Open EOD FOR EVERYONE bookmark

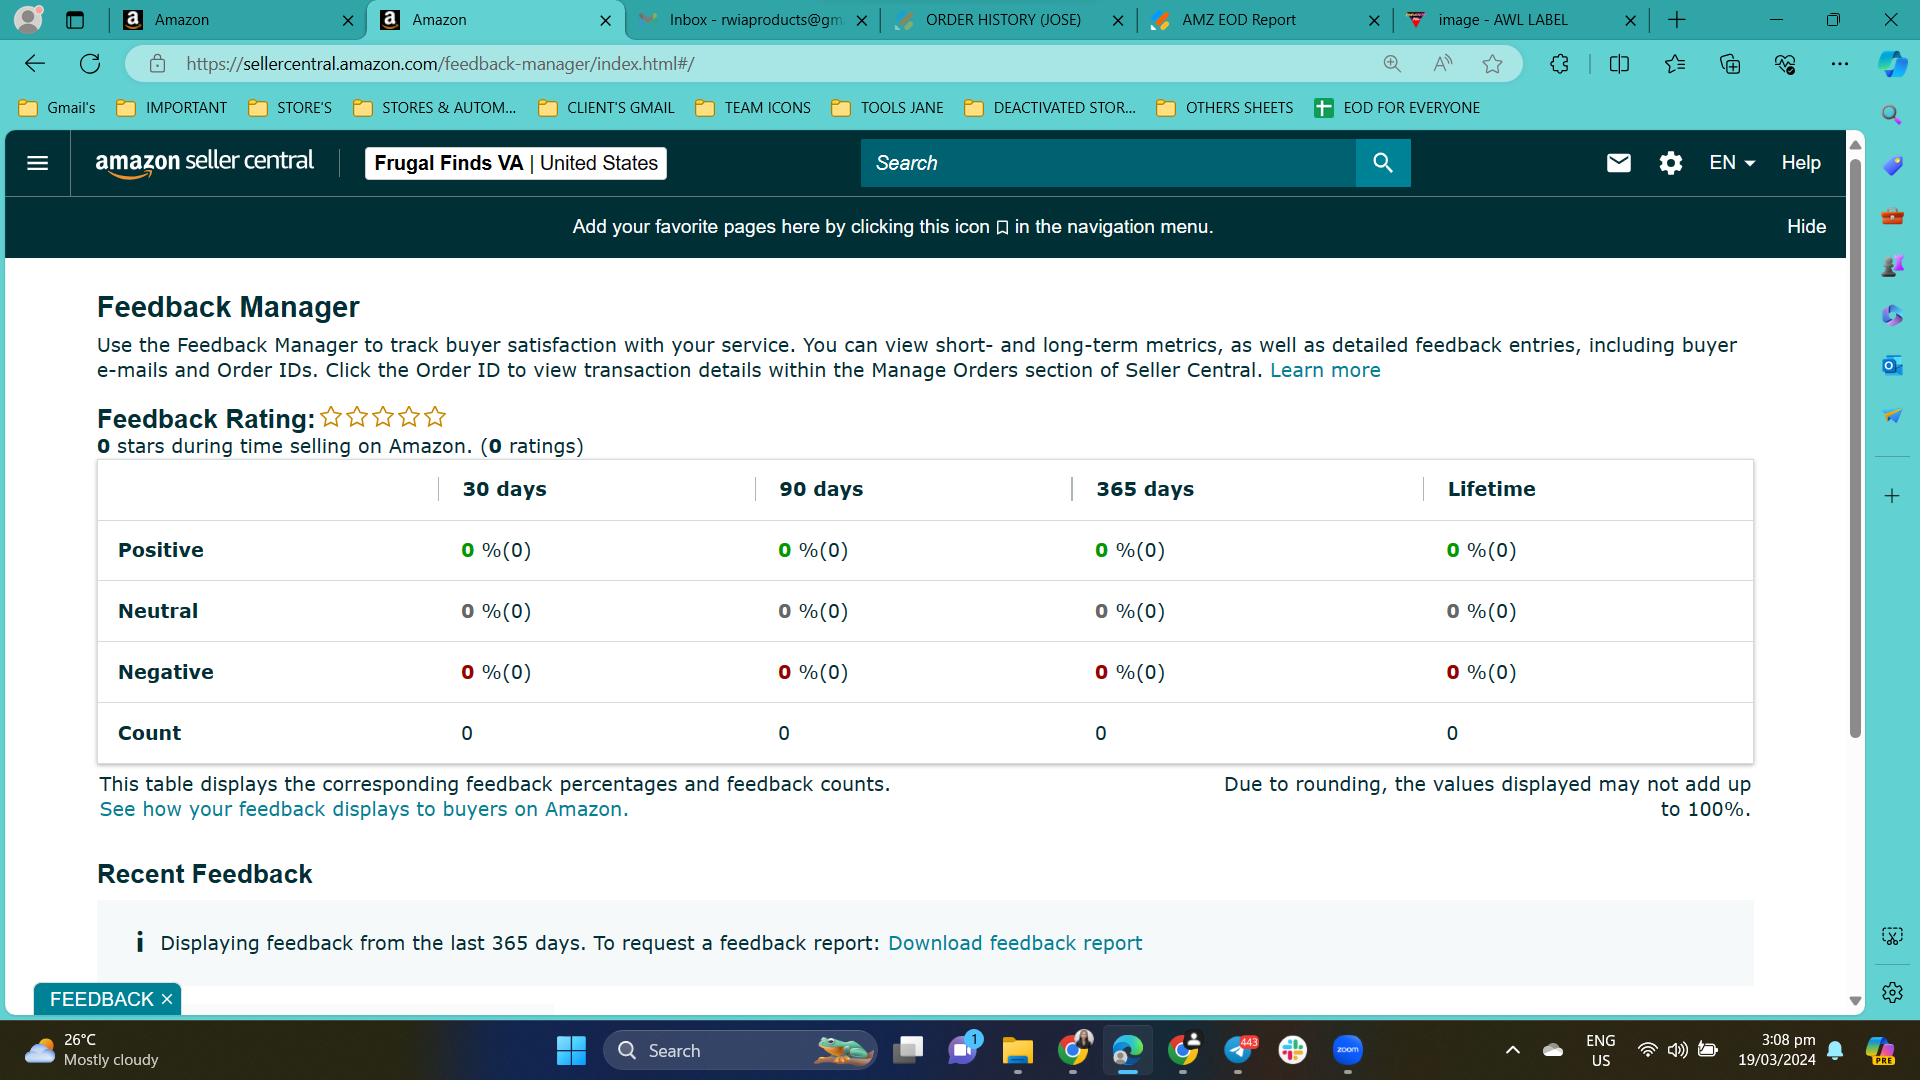1397,108
